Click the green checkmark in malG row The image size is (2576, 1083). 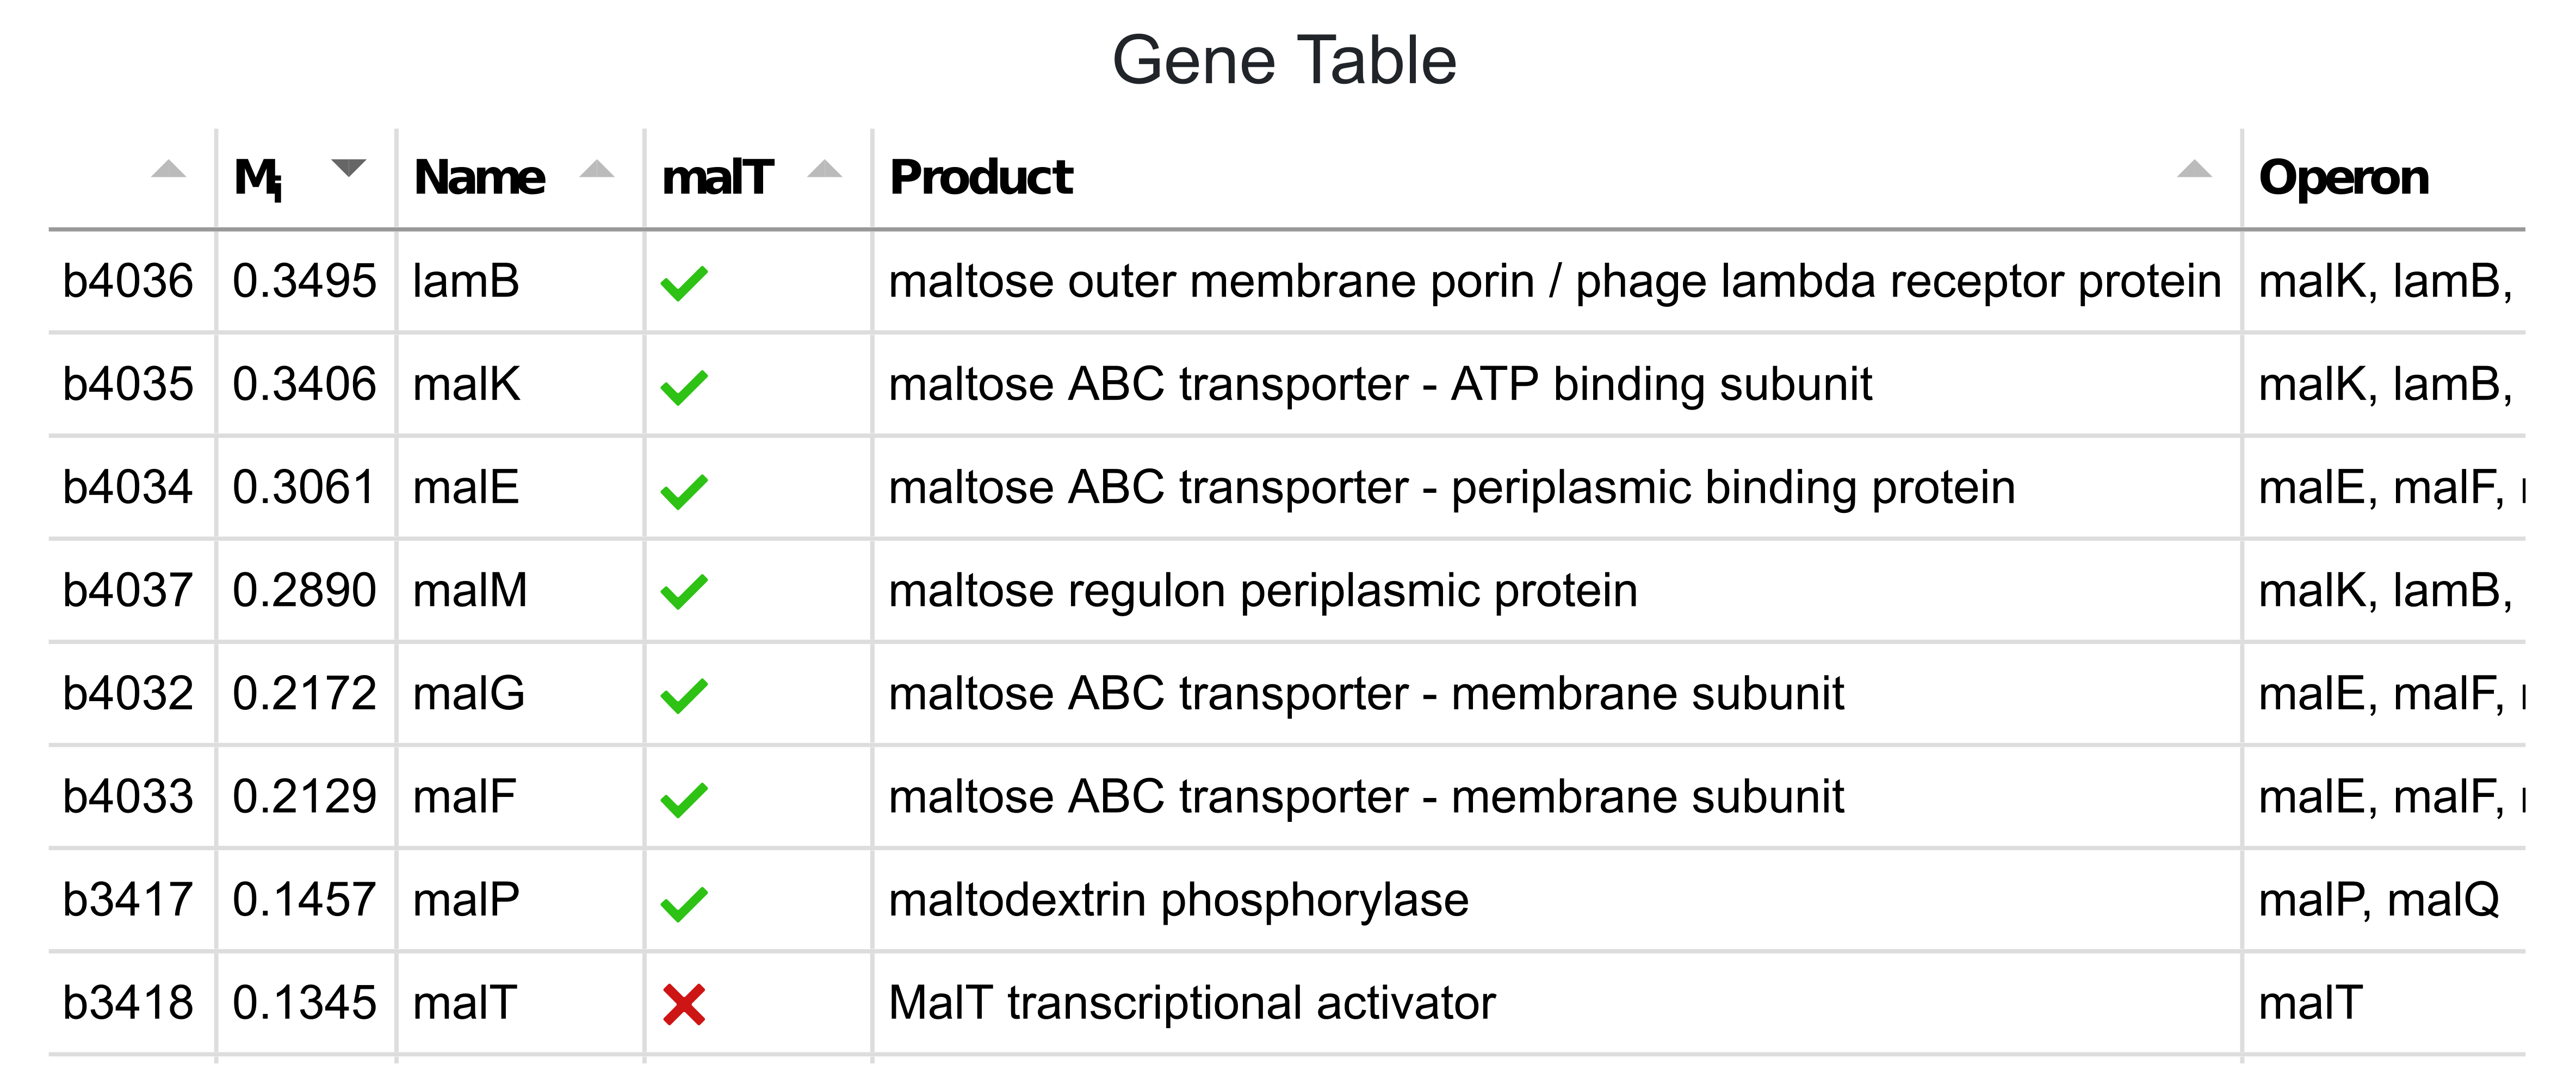684,696
